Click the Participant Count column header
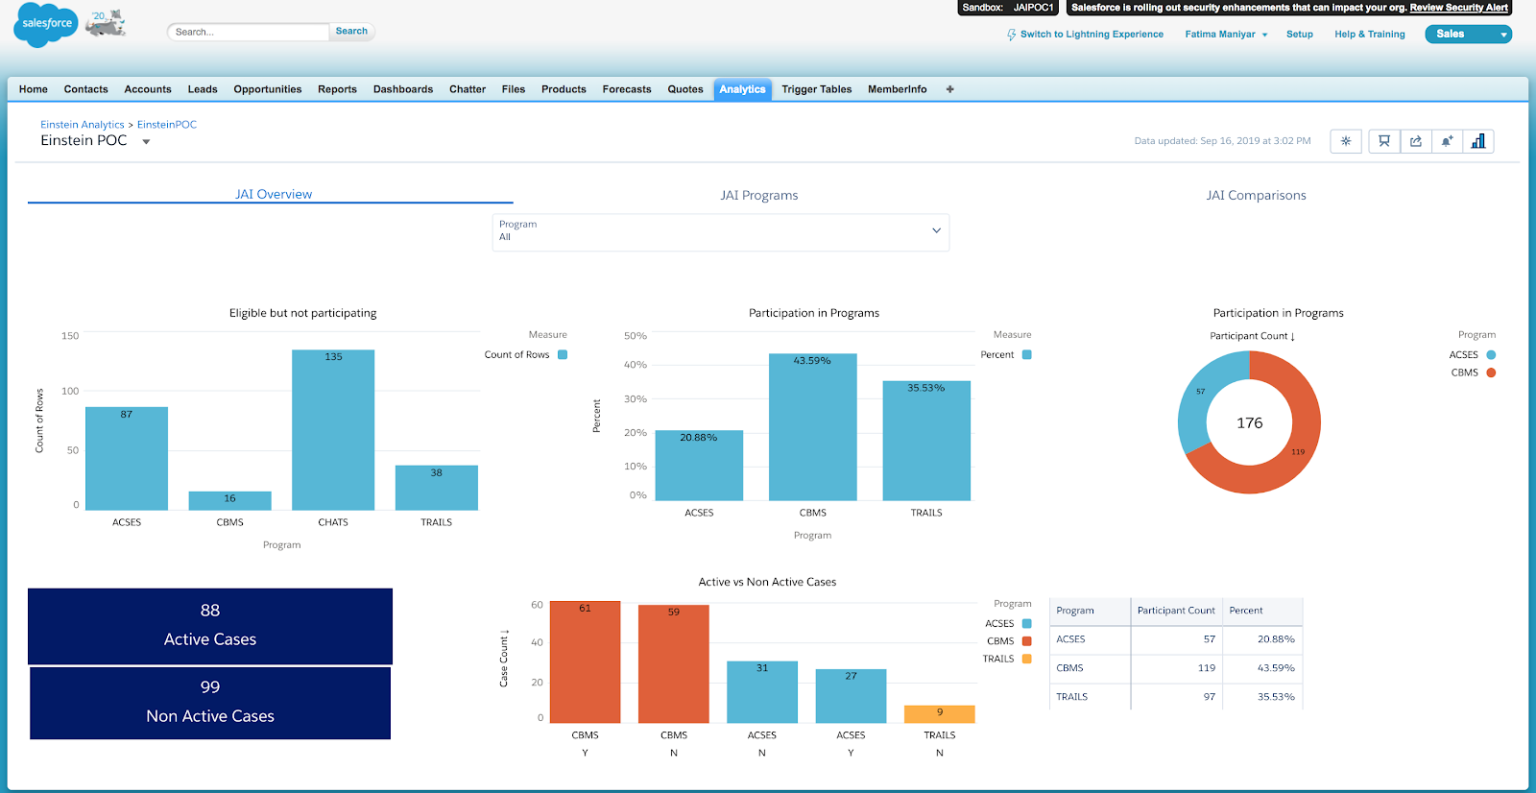Image resolution: width=1536 pixels, height=793 pixels. [x=1176, y=610]
